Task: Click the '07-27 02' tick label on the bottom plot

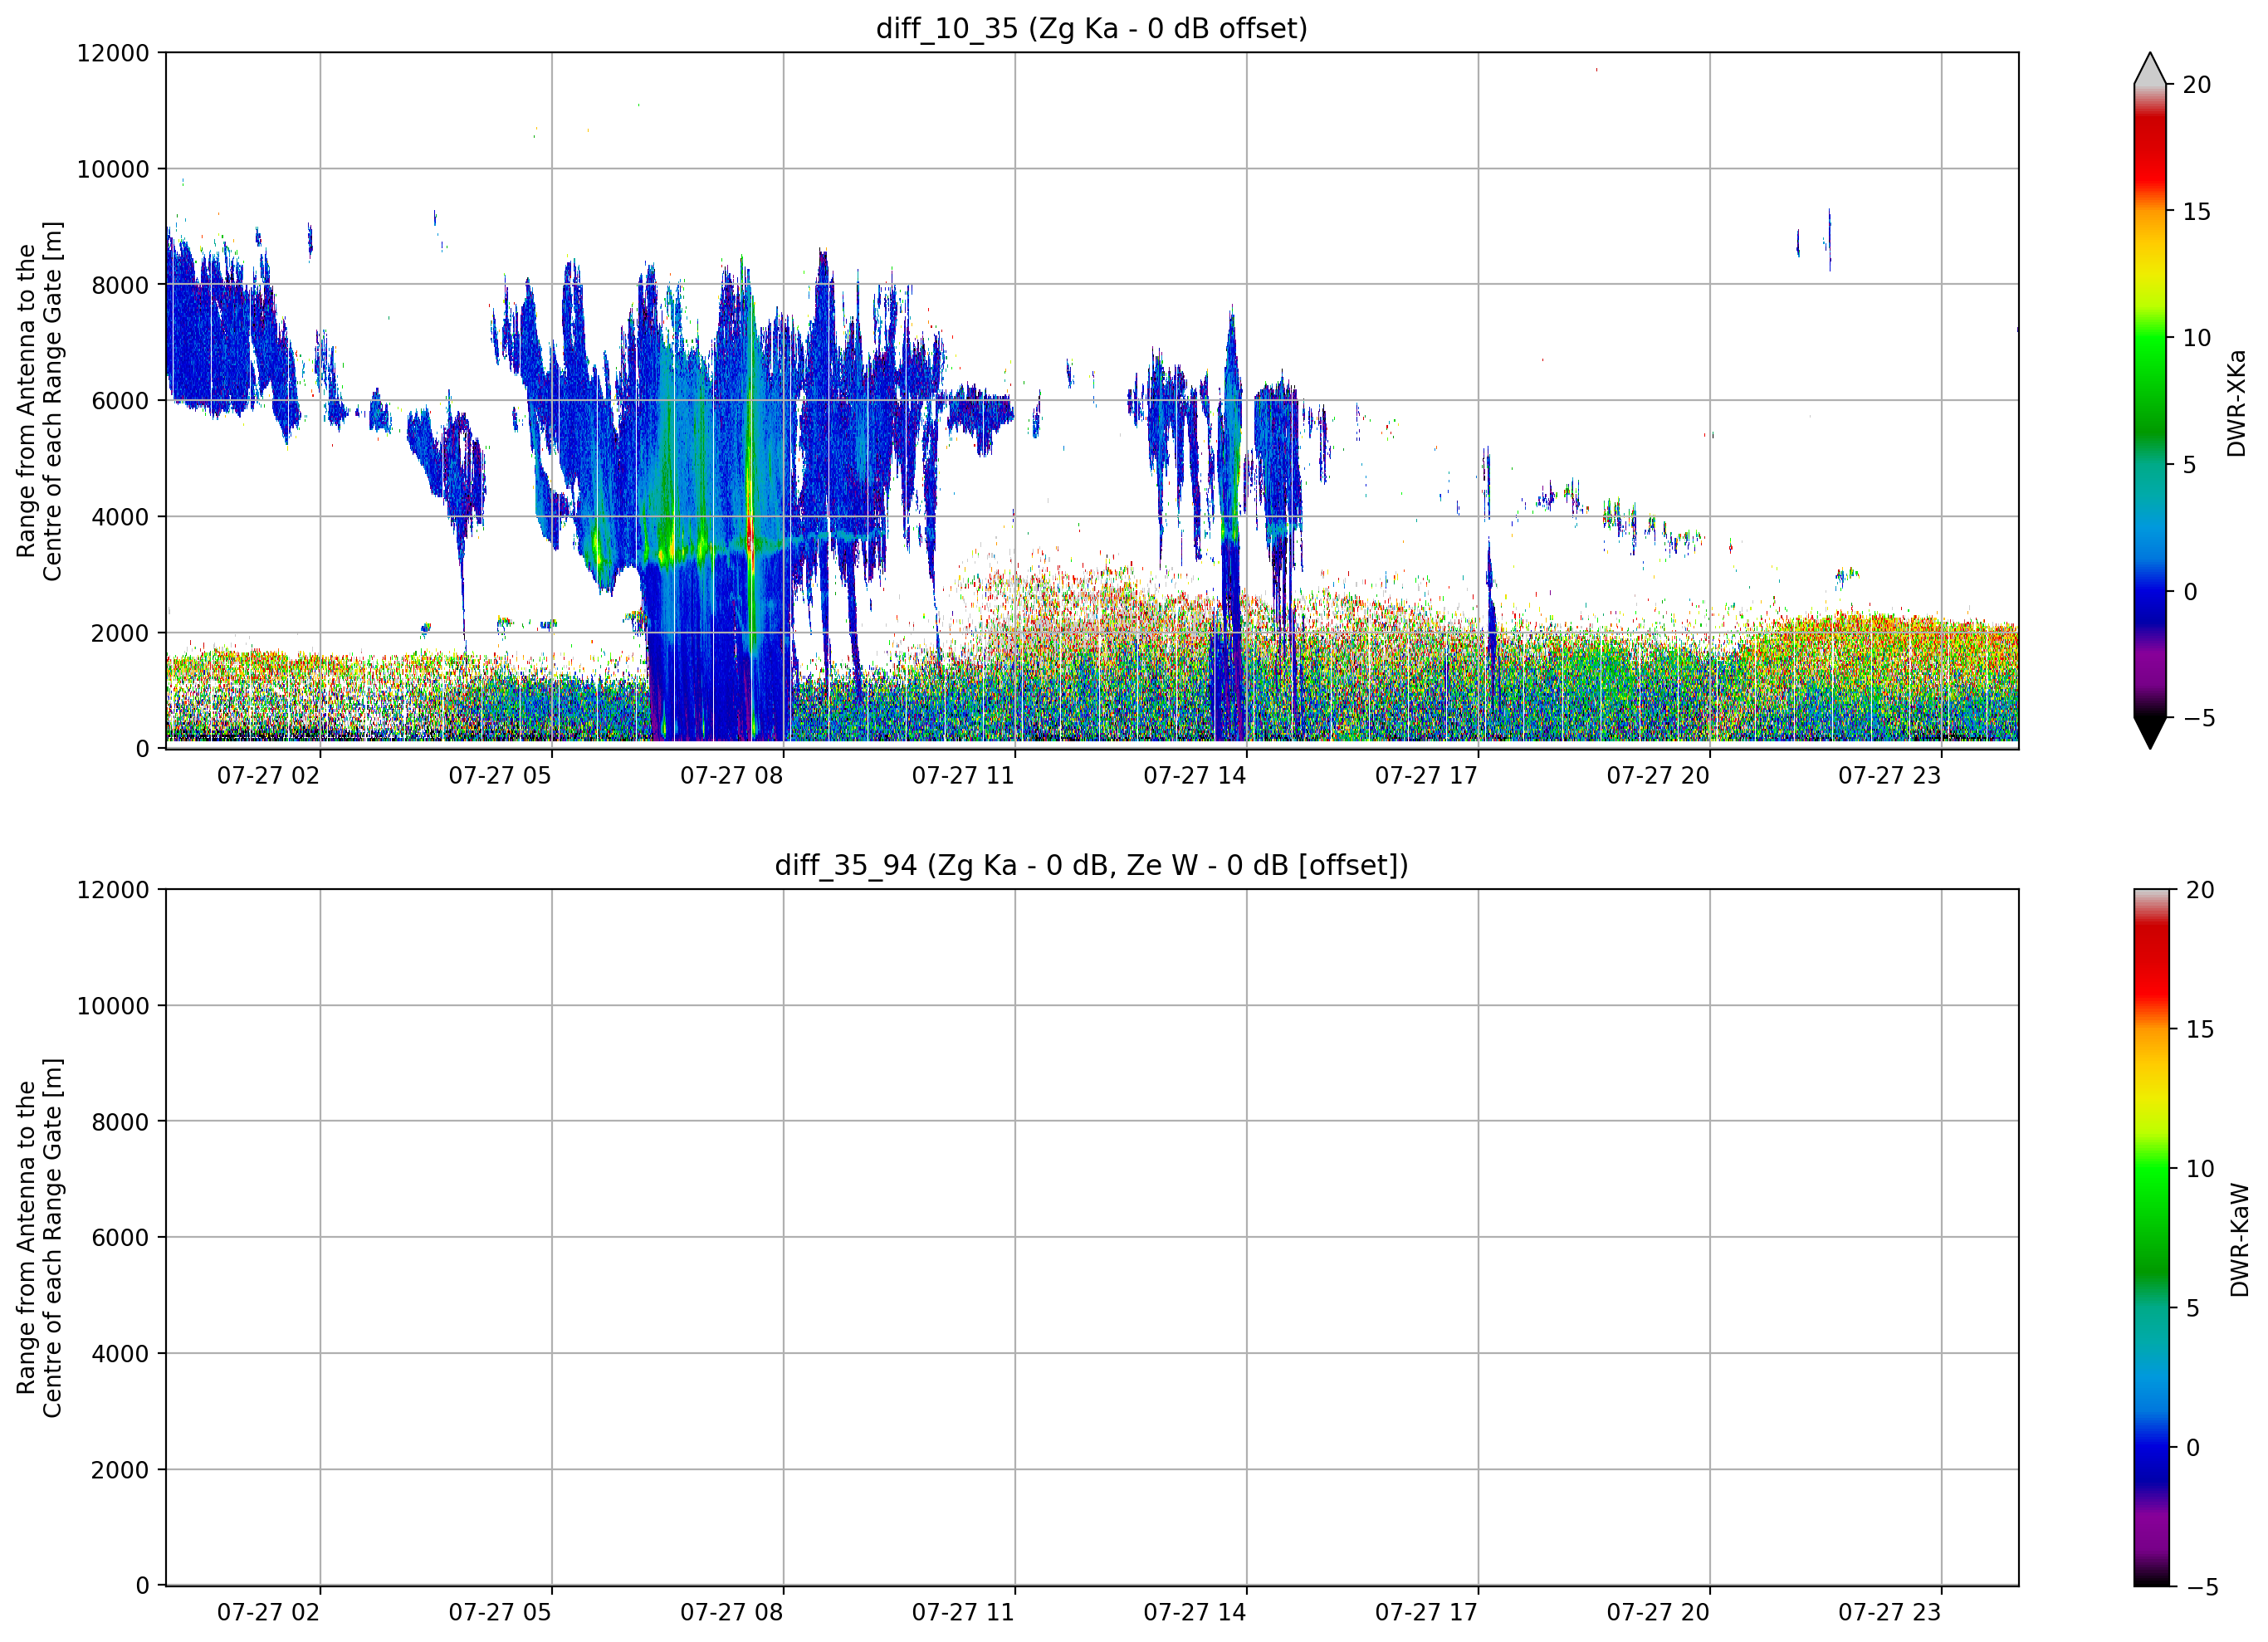Action: point(268,1613)
